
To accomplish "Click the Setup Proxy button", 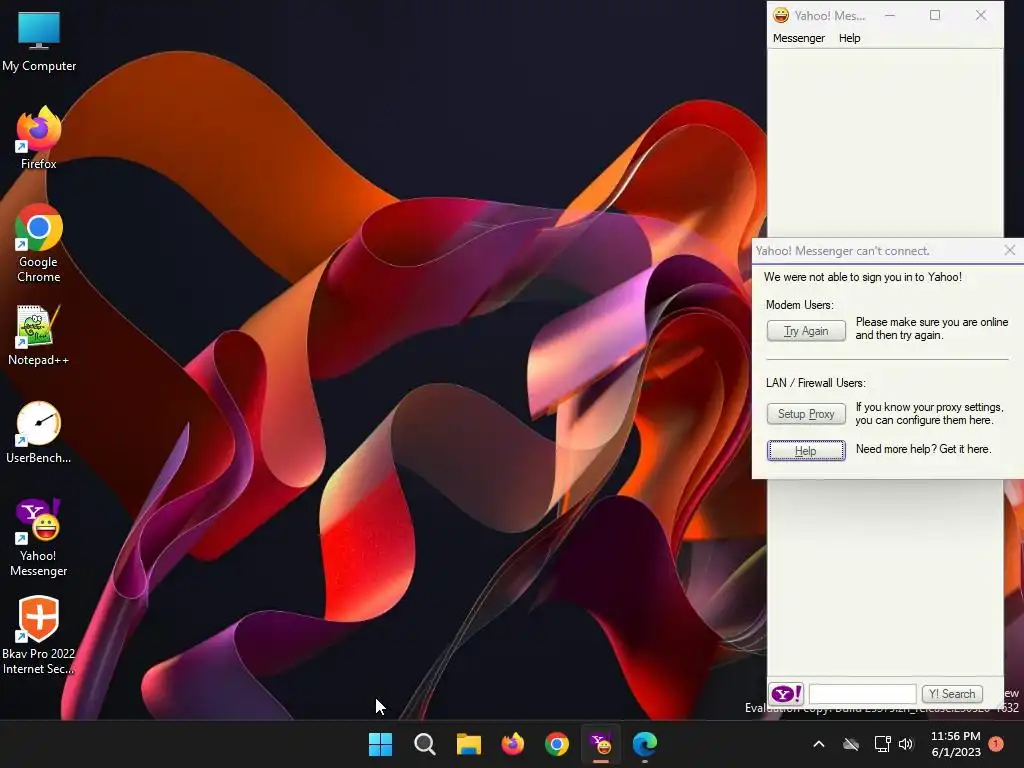I will pyautogui.click(x=806, y=413).
